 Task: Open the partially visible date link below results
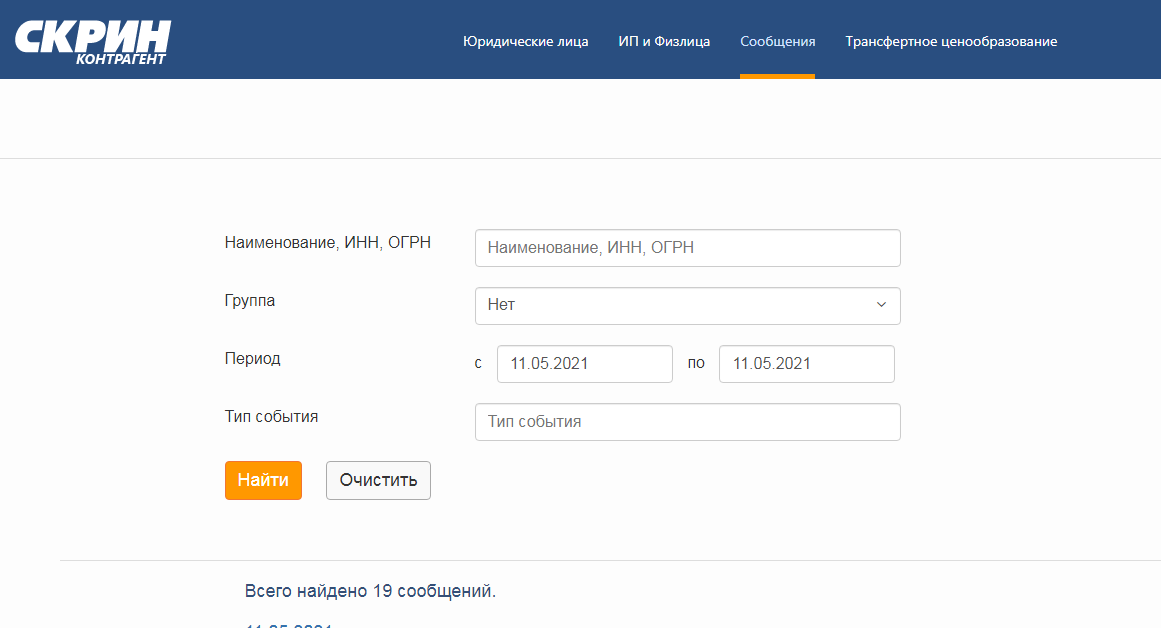tap(288, 624)
